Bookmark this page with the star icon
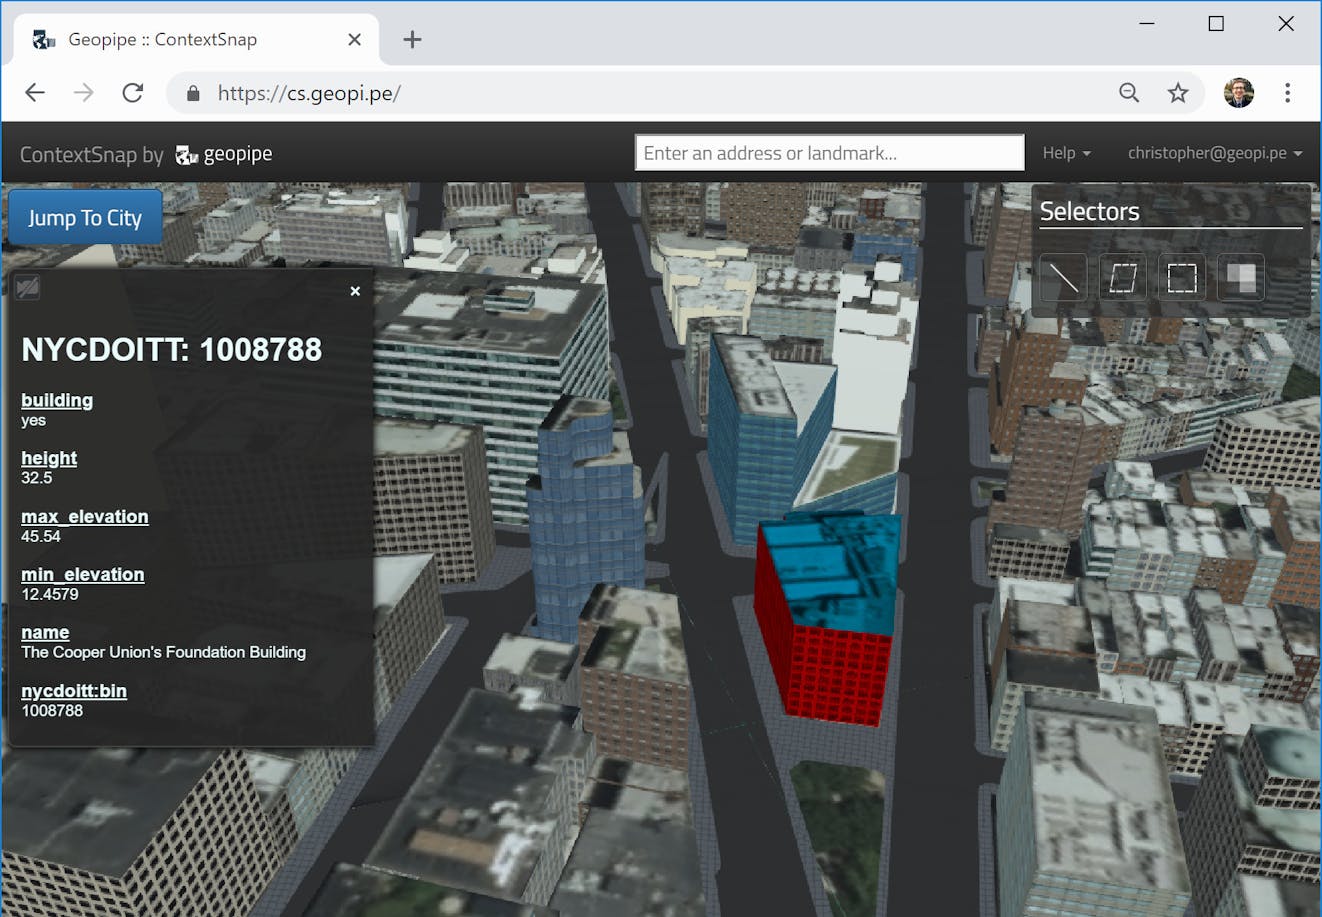Viewport: 1322px width, 917px height. tap(1178, 93)
